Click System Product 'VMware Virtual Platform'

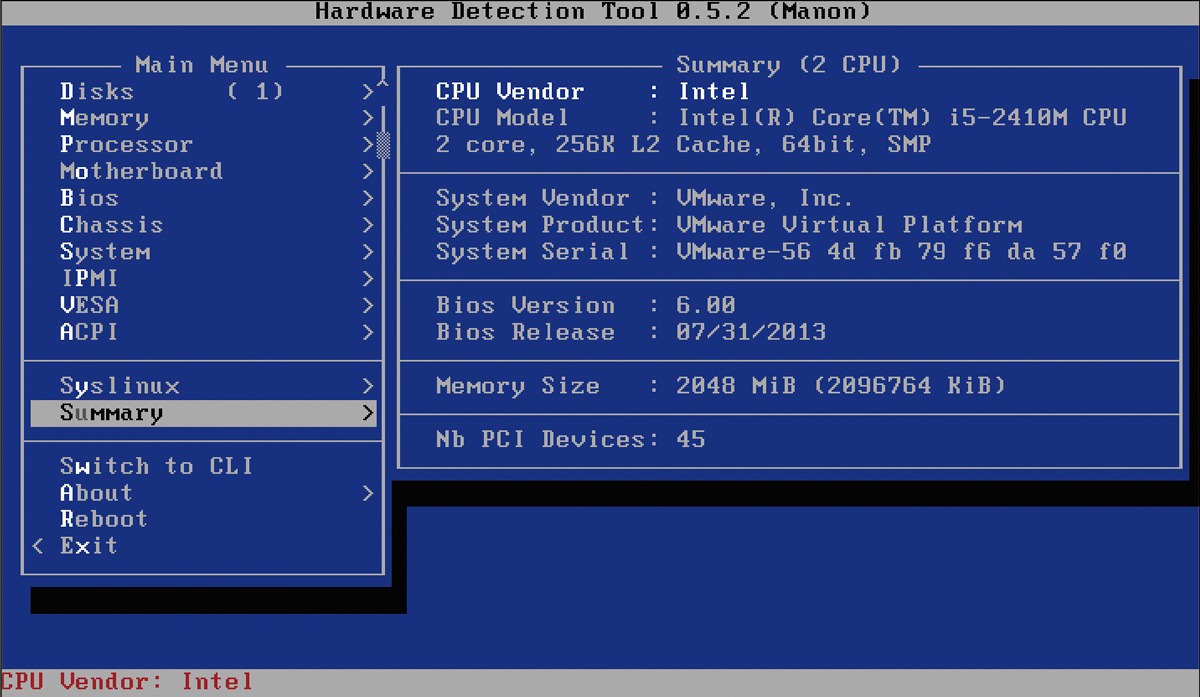click(x=729, y=225)
